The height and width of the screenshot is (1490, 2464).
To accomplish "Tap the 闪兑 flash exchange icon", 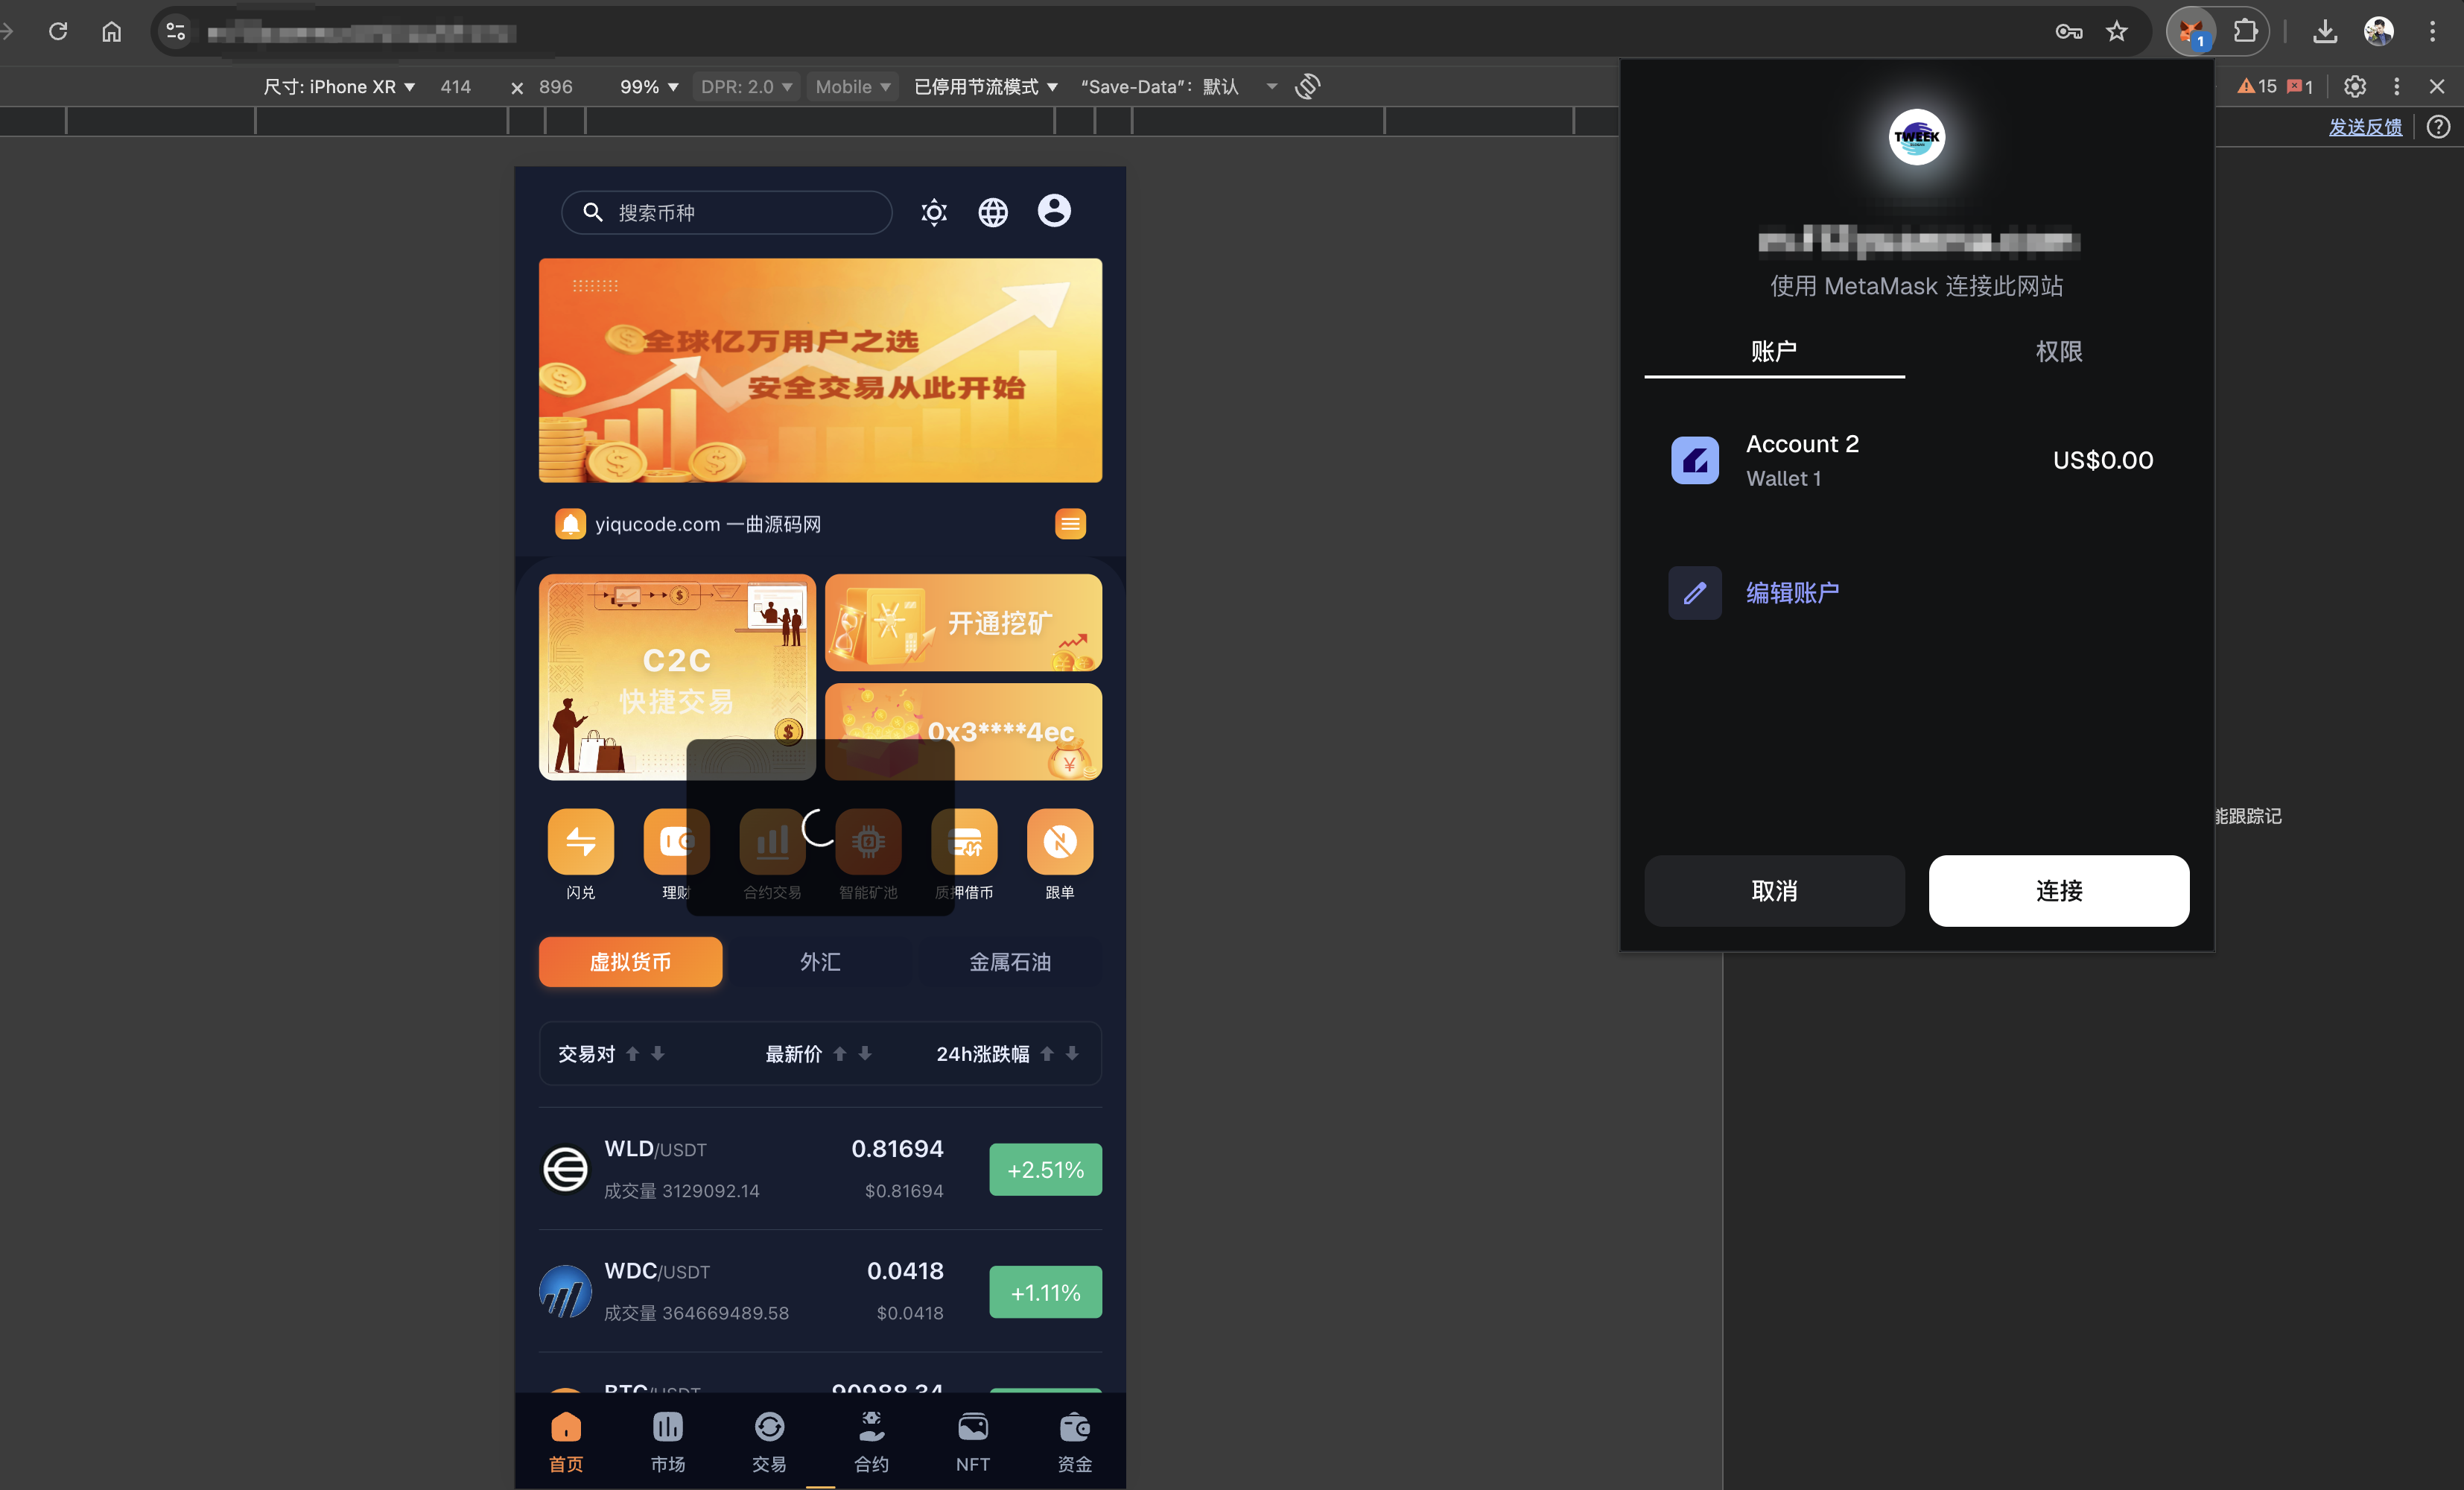I will tap(580, 842).
